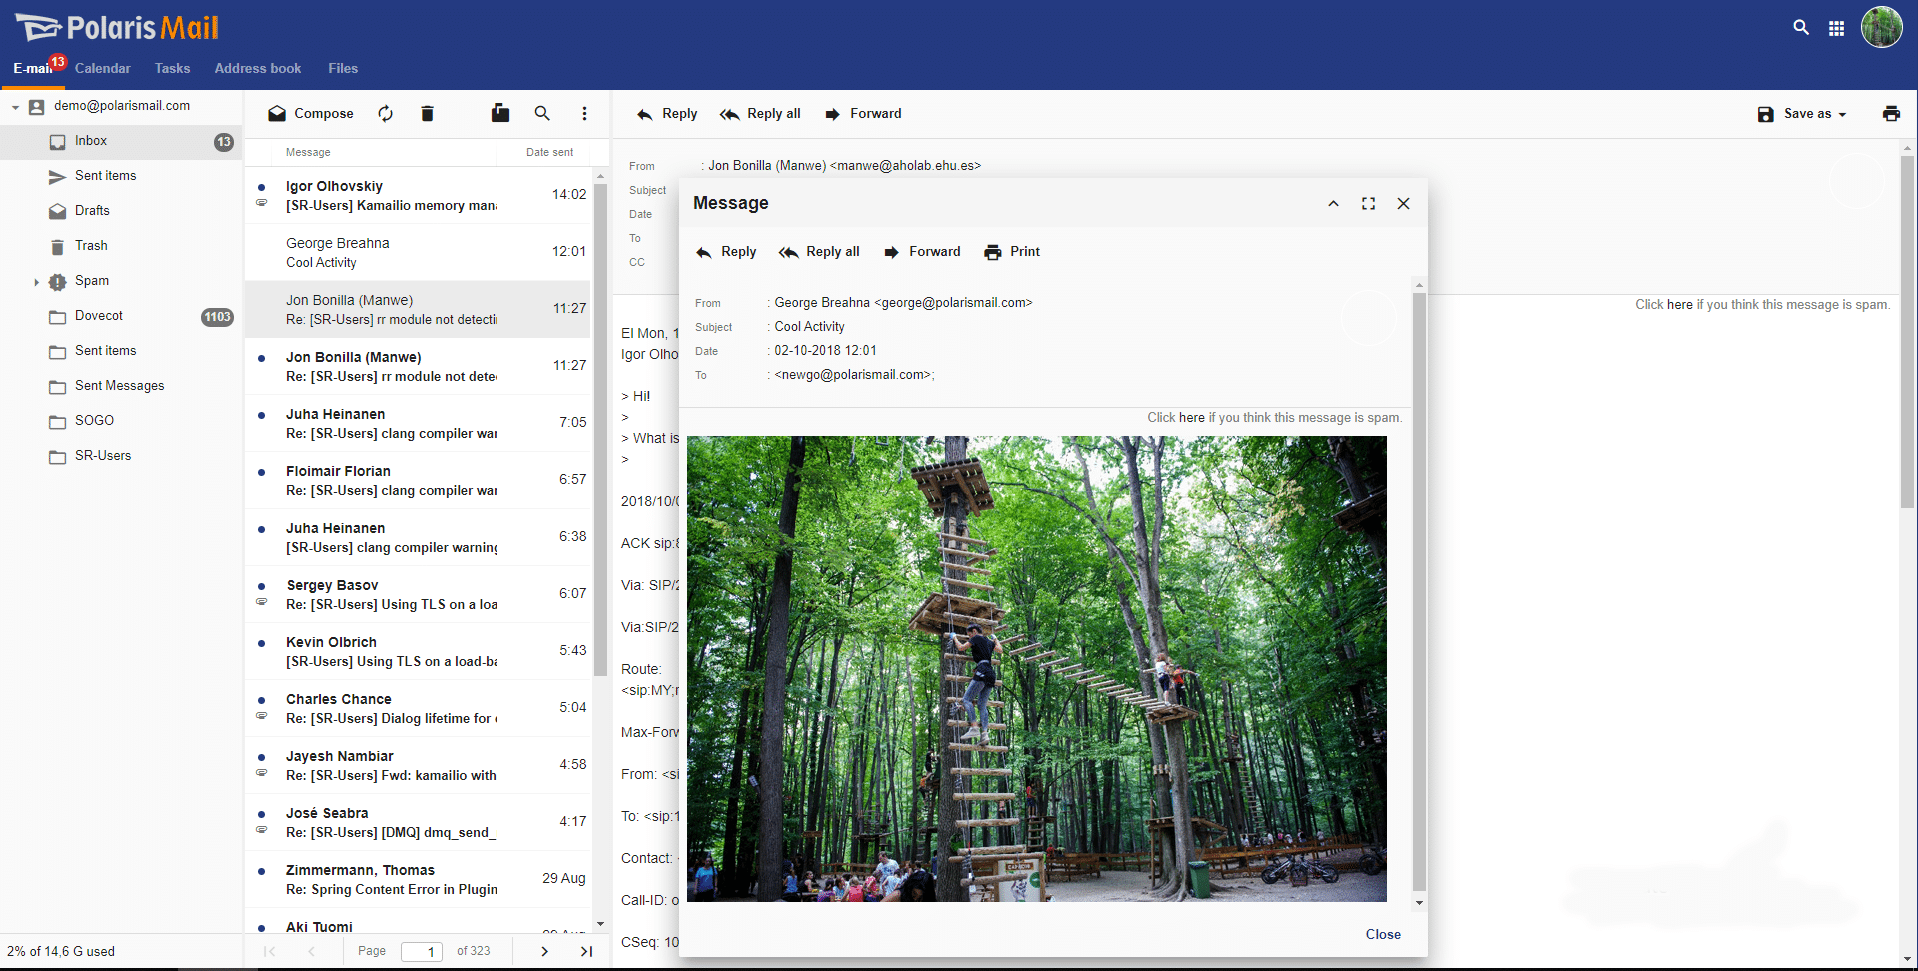The width and height of the screenshot is (1918, 971).
Task: Click the Message dialog vertical scrollbar
Action: 1418,592
